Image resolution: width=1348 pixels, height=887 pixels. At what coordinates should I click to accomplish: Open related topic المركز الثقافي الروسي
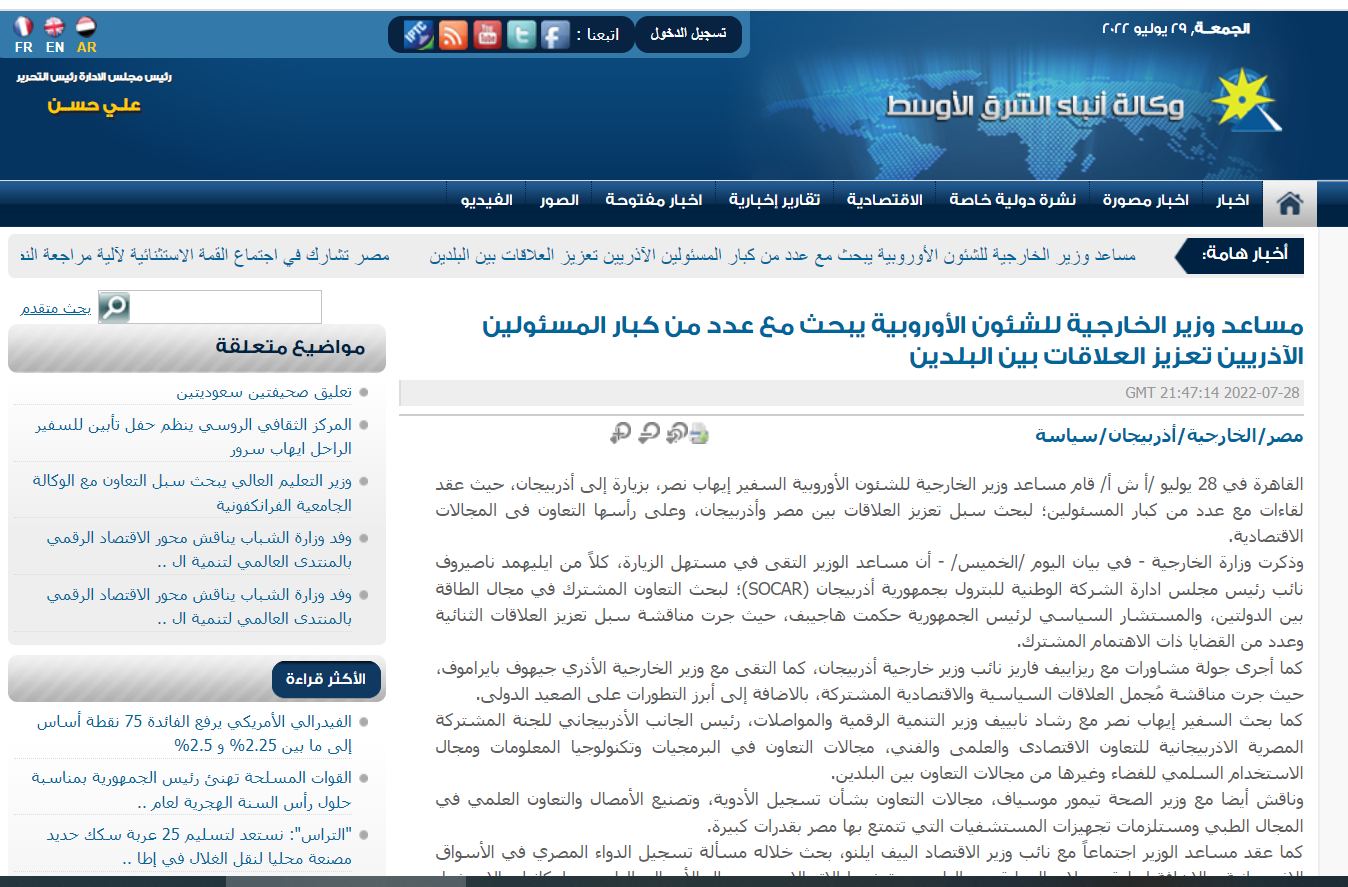194,437
